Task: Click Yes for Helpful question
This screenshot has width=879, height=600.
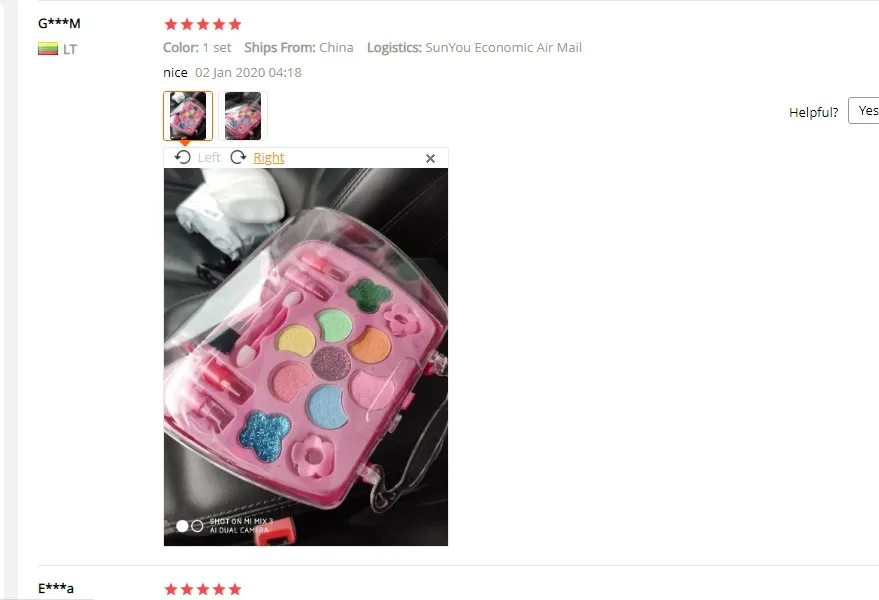Action: (864, 110)
